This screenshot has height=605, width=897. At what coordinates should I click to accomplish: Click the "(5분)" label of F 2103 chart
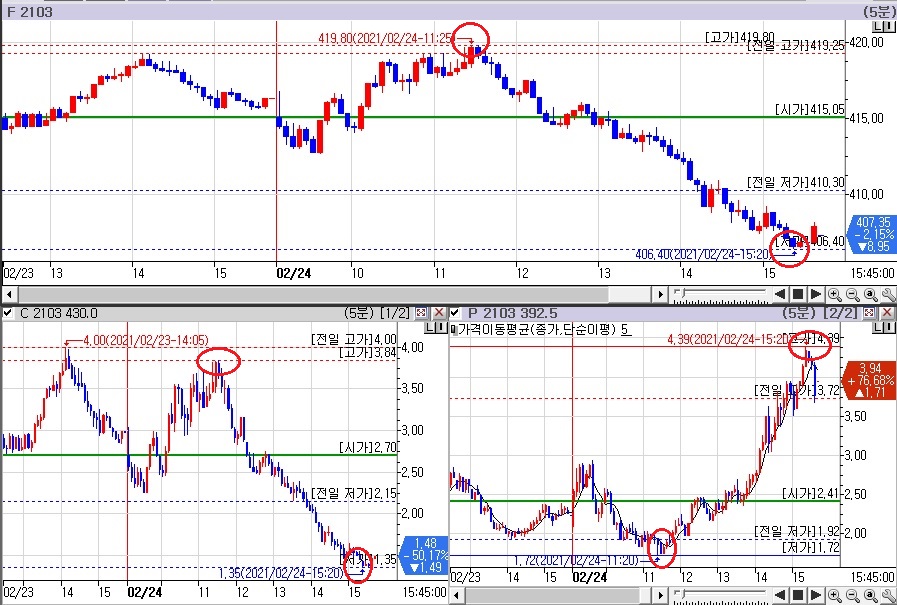tap(880, 12)
